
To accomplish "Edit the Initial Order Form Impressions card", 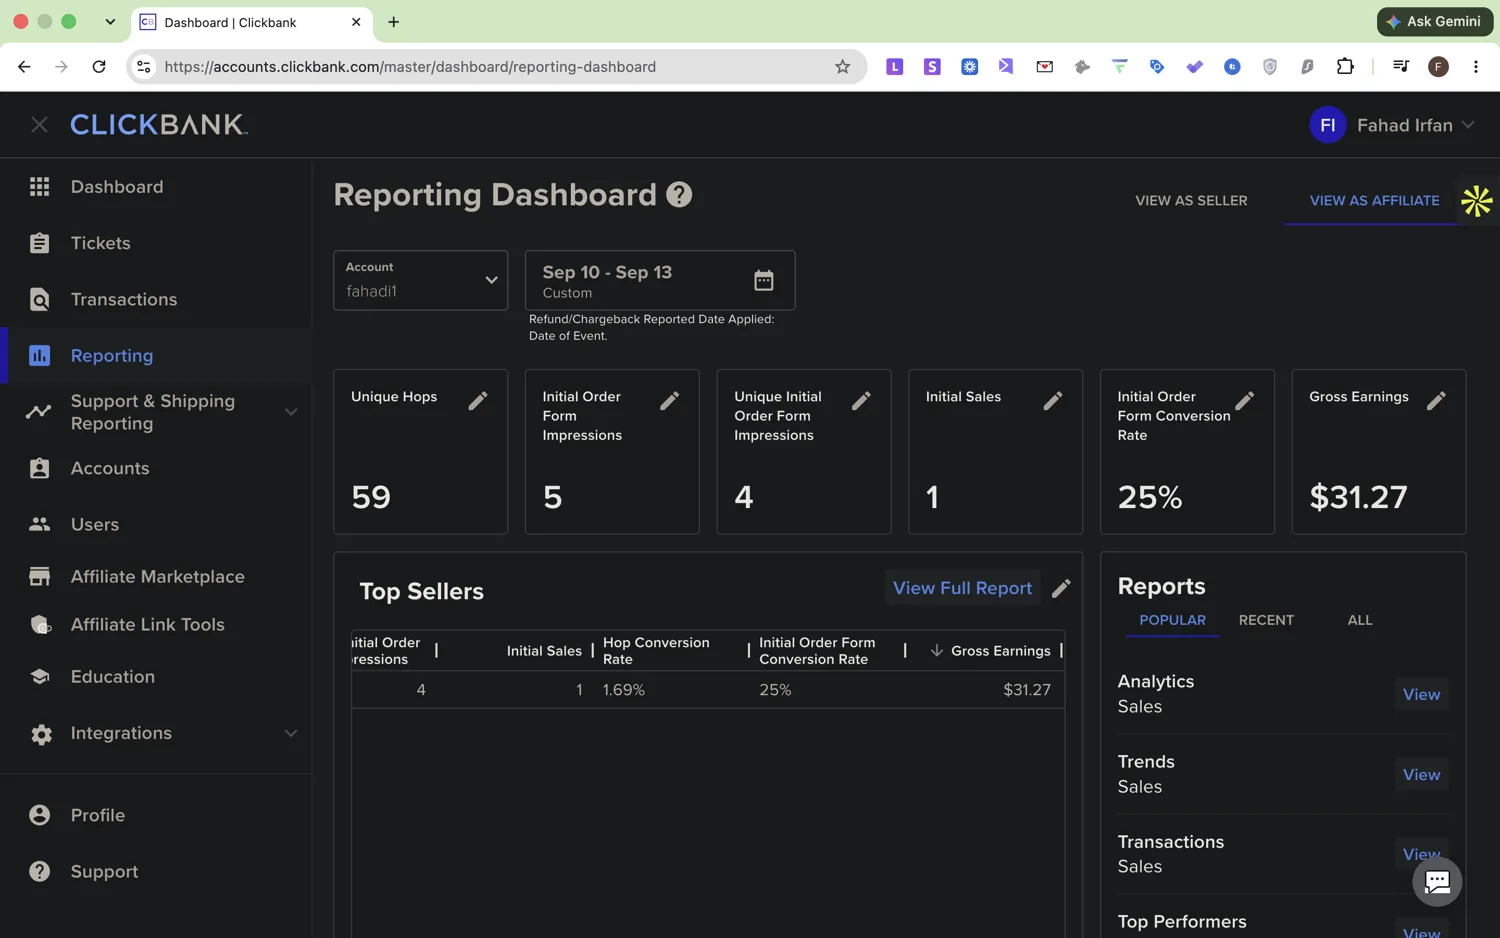I will pyautogui.click(x=669, y=400).
